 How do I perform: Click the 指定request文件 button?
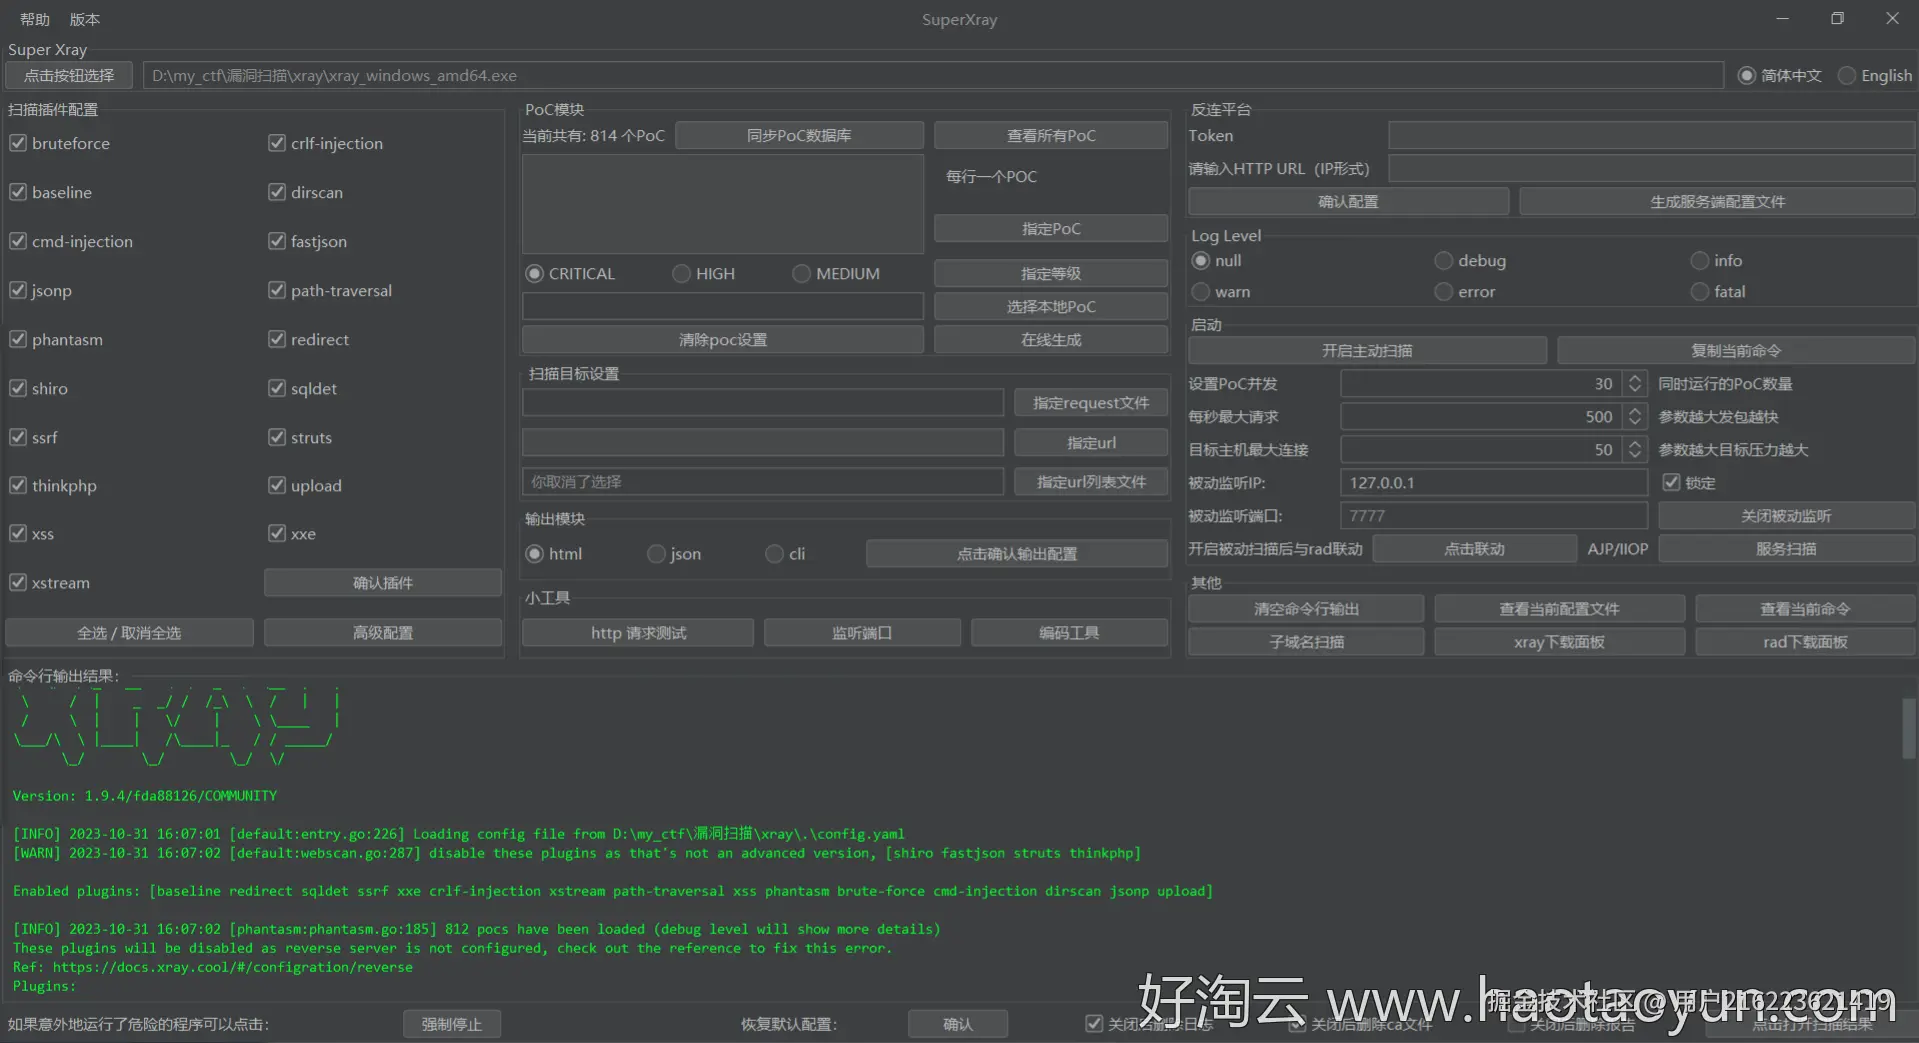click(1091, 403)
